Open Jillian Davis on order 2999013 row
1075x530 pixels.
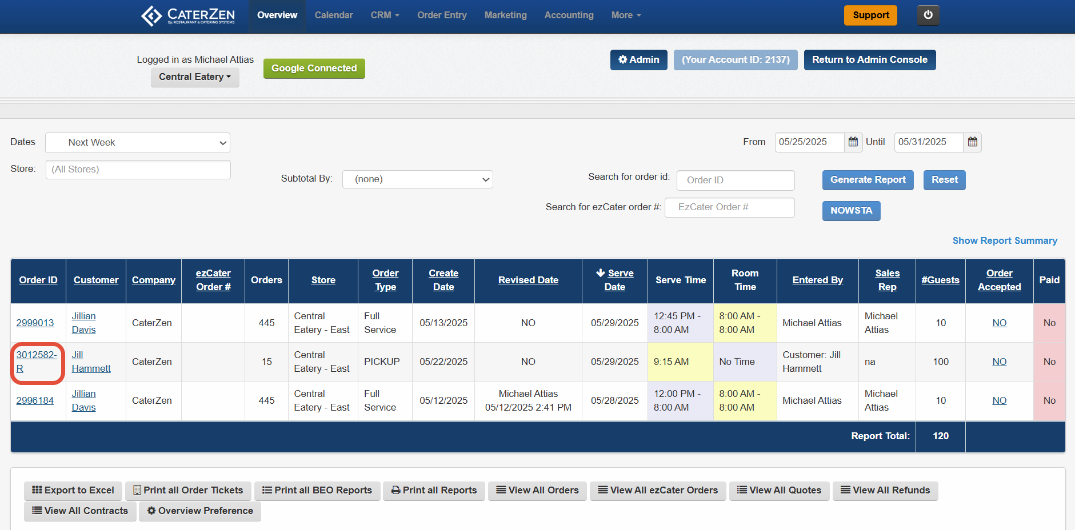(84, 322)
